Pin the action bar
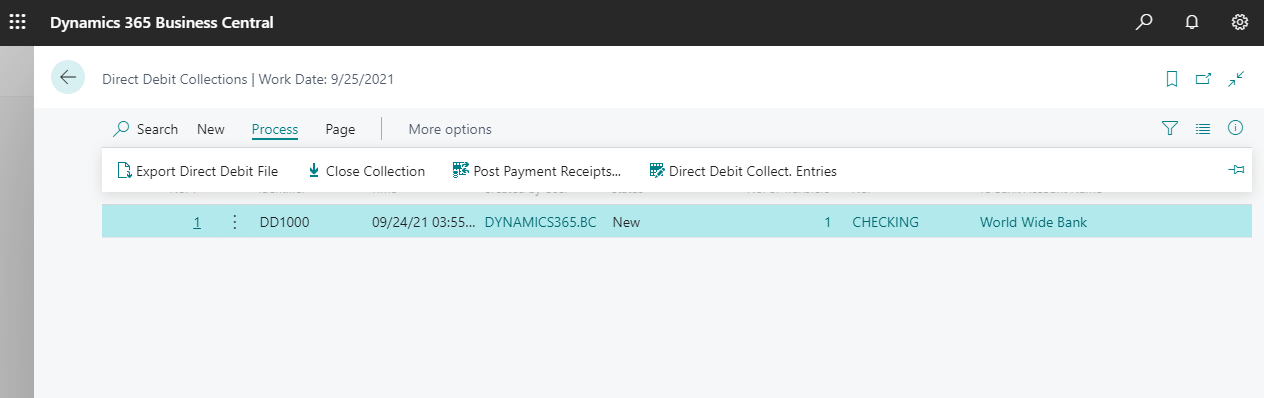Viewport: 1264px width, 398px height. pyautogui.click(x=1236, y=171)
